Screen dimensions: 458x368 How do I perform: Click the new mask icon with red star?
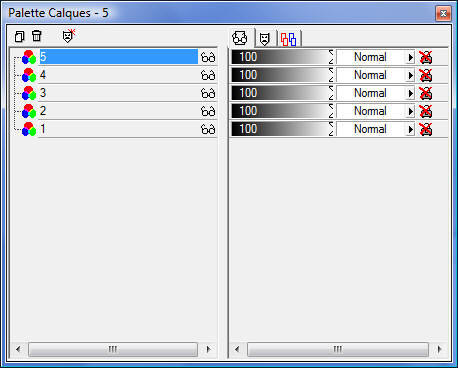[68, 36]
